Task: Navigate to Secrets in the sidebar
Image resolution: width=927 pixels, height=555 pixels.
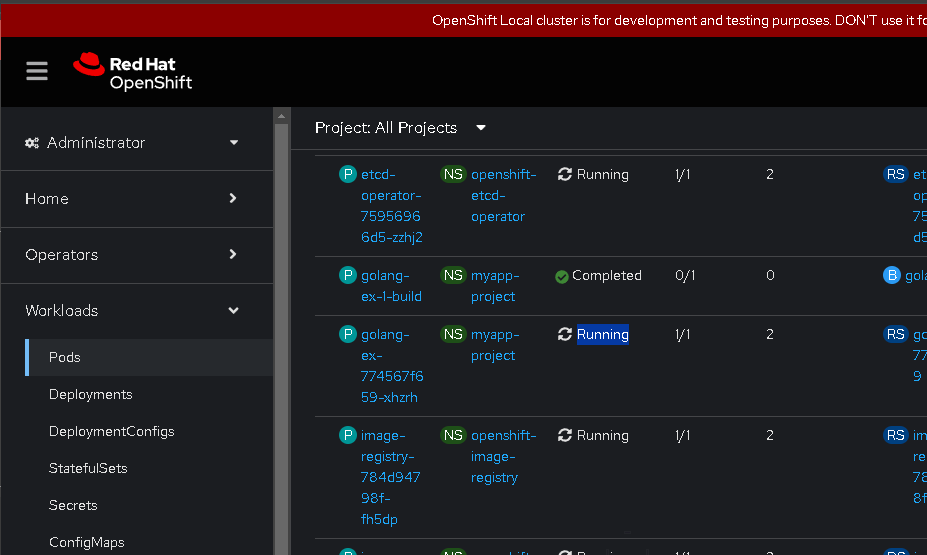Action: pyautogui.click(x=73, y=505)
